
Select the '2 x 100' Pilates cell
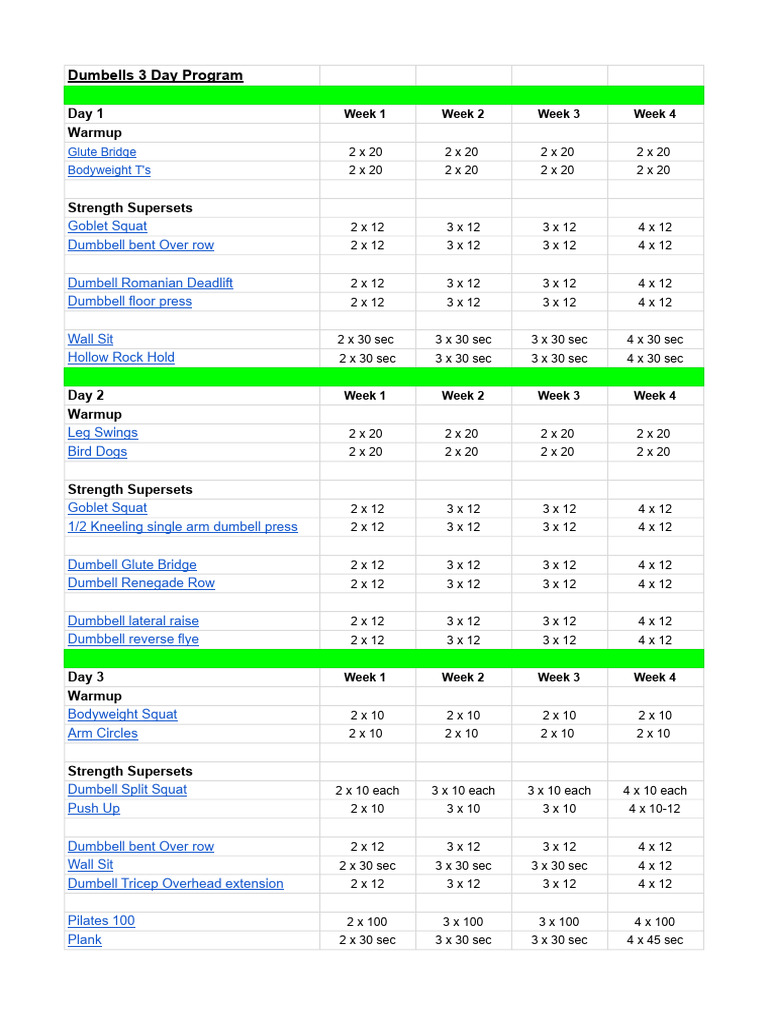366,921
